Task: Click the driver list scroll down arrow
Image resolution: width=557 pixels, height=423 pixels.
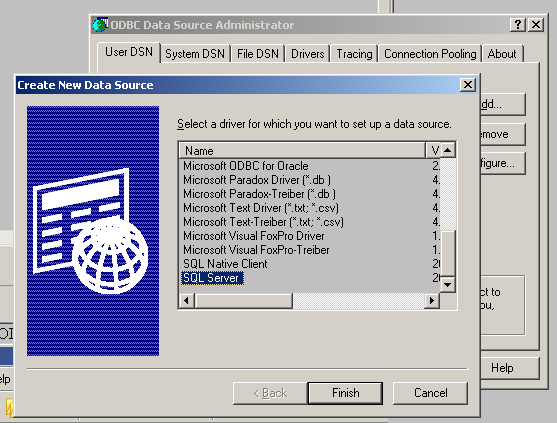Action: click(x=448, y=284)
